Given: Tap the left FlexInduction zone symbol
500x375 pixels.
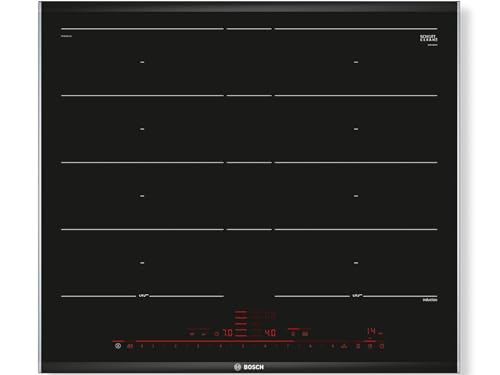Looking at the screenshot, I should pos(143,295).
